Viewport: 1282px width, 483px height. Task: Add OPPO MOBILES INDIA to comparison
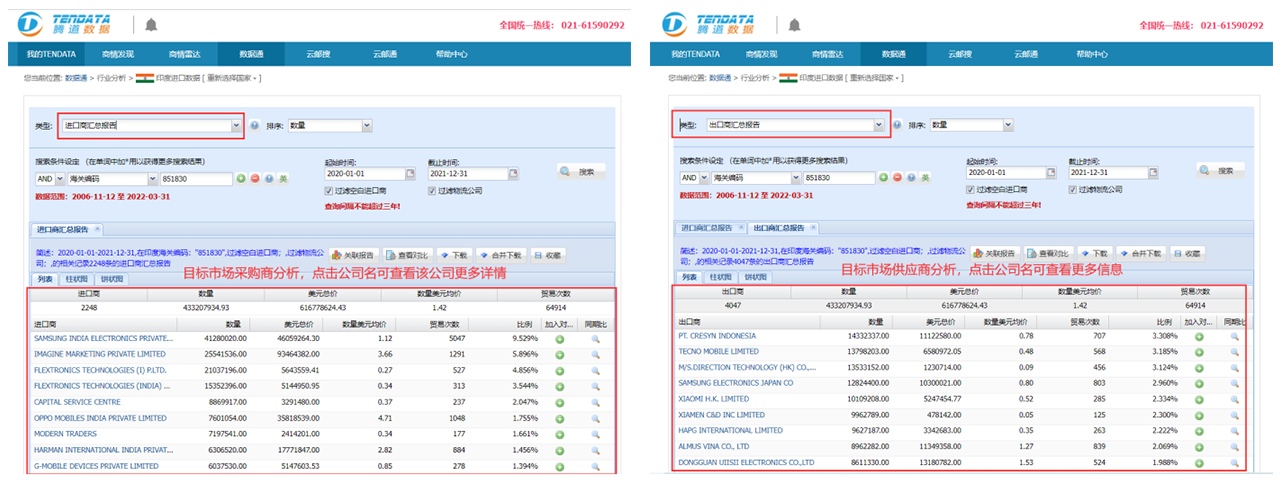(560, 418)
